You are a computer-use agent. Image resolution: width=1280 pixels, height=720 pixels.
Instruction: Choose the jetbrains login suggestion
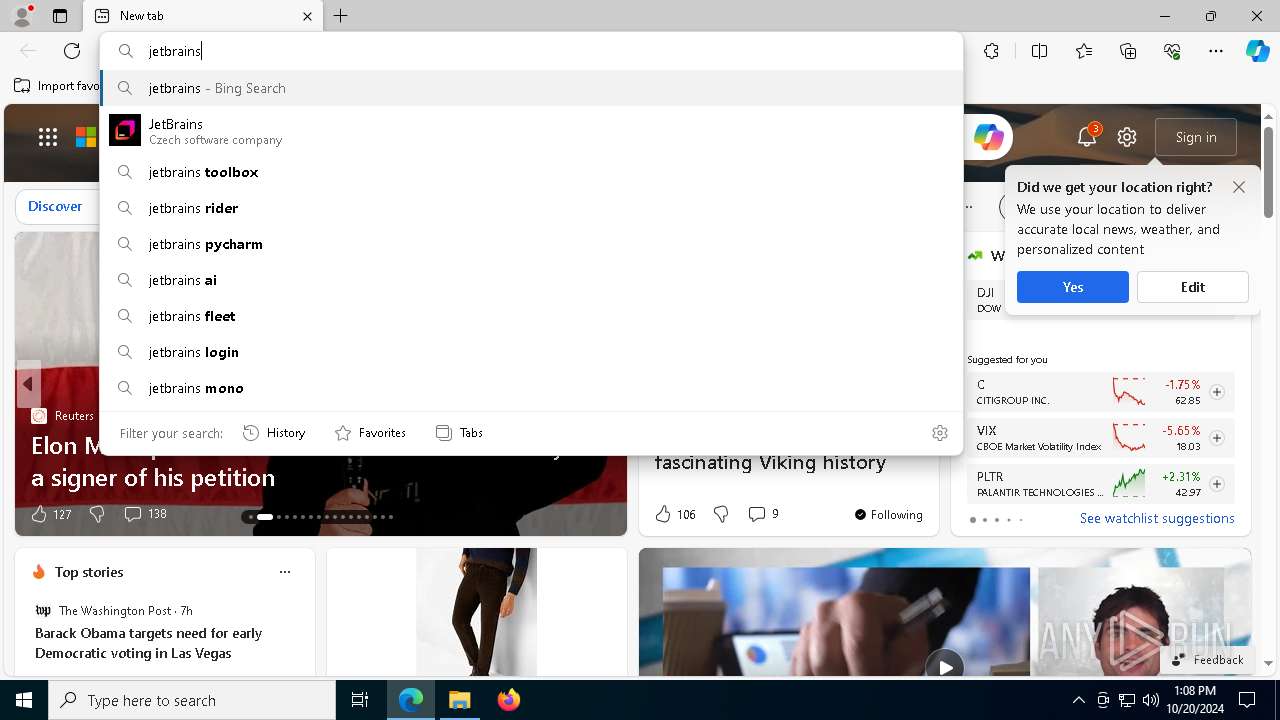[531, 352]
